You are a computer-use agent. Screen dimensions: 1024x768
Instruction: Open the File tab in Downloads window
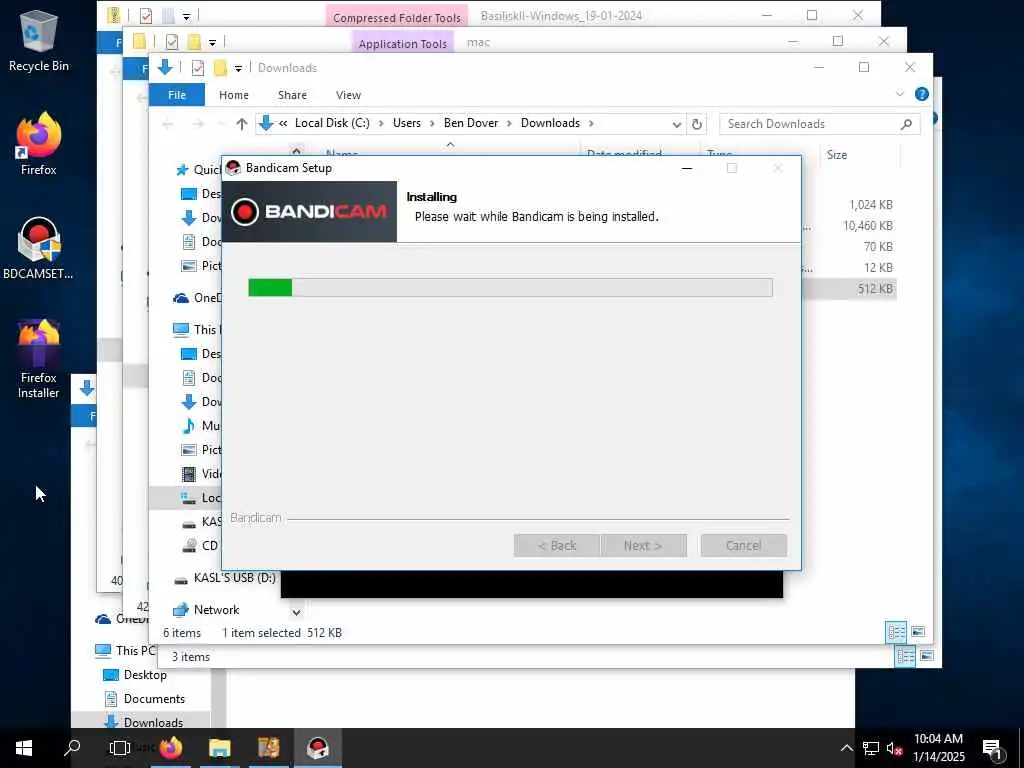coord(177,95)
